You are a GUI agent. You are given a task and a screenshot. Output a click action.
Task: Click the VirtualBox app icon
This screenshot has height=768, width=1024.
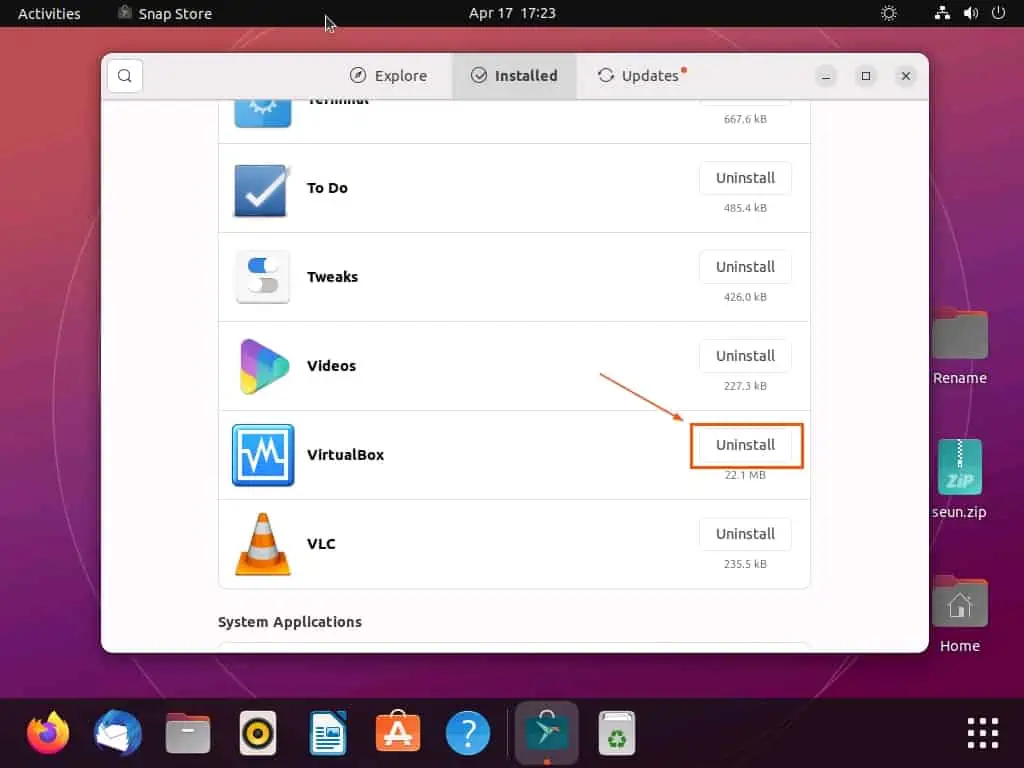263,455
